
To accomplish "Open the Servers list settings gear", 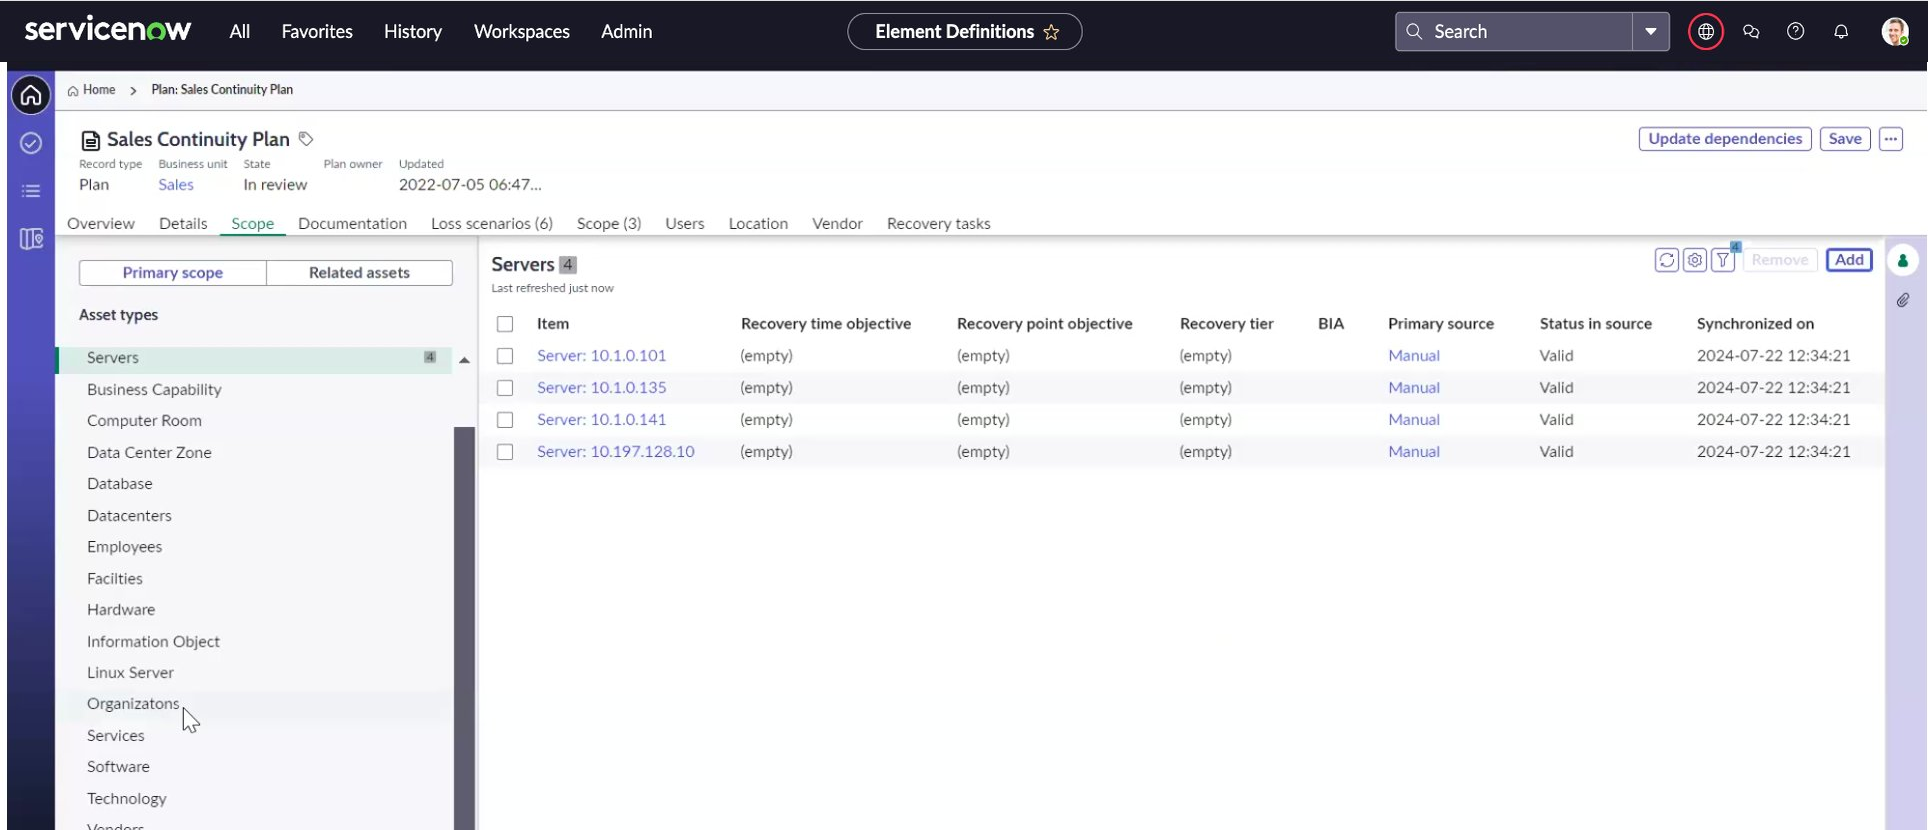I will (1695, 260).
